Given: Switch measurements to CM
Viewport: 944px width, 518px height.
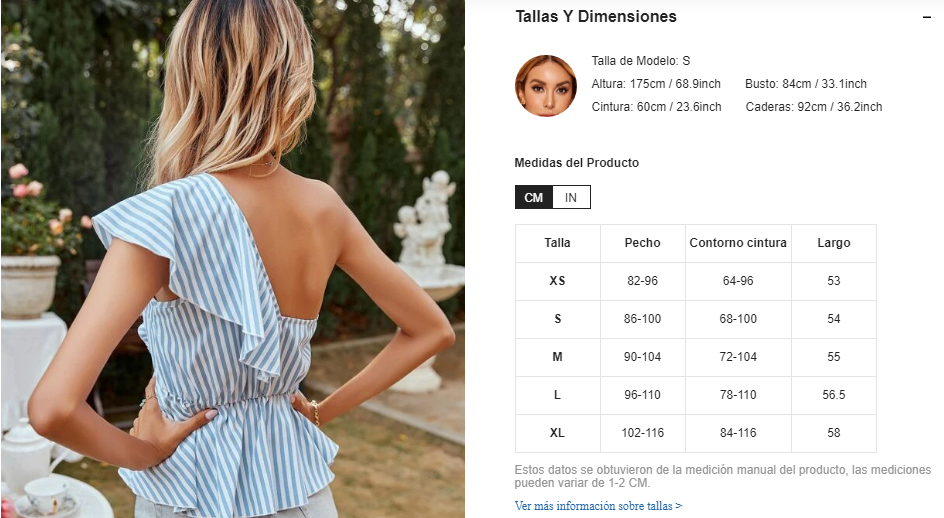Looking at the screenshot, I should pyautogui.click(x=533, y=197).
